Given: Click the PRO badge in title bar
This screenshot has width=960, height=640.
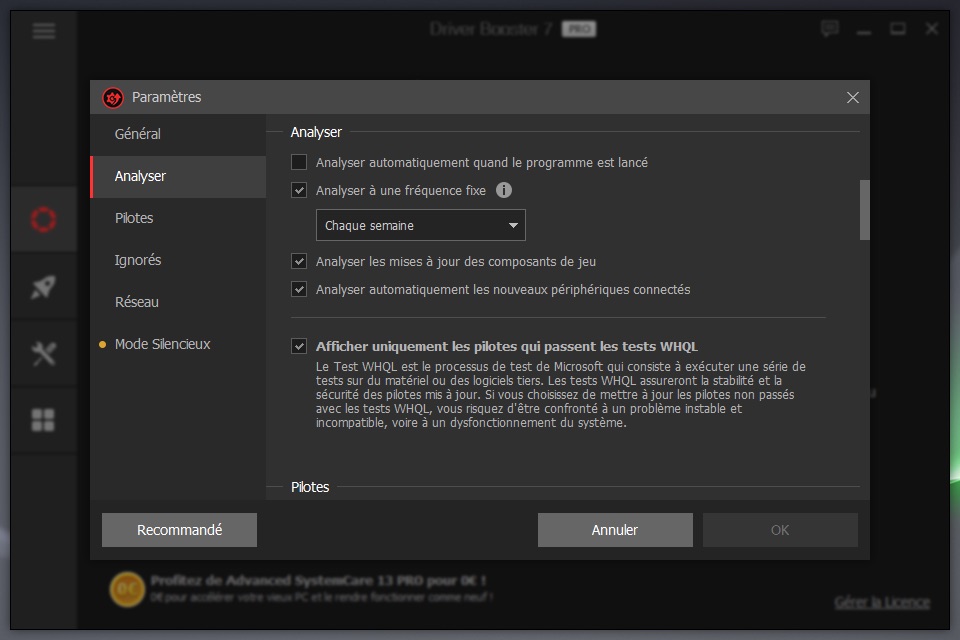Looking at the screenshot, I should [x=579, y=29].
